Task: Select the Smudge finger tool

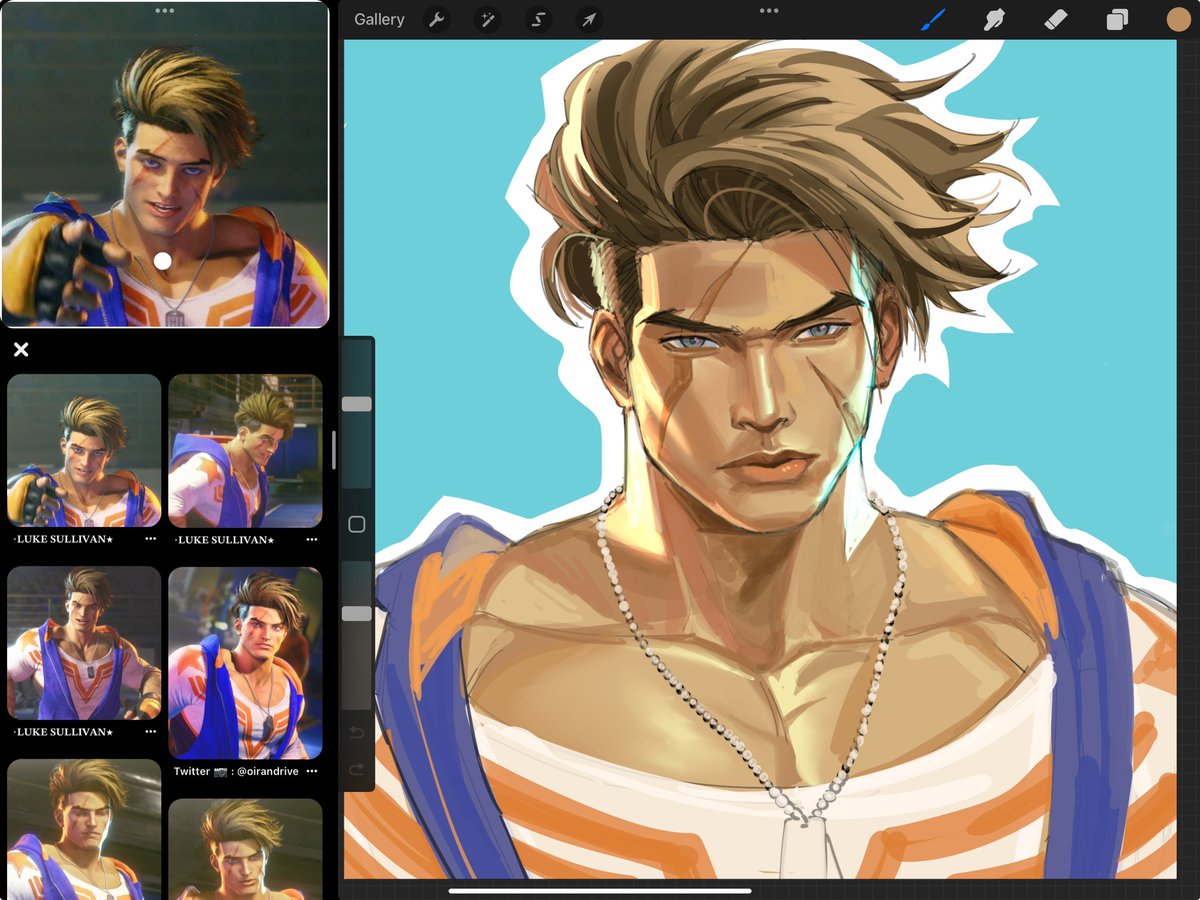Action: point(994,19)
